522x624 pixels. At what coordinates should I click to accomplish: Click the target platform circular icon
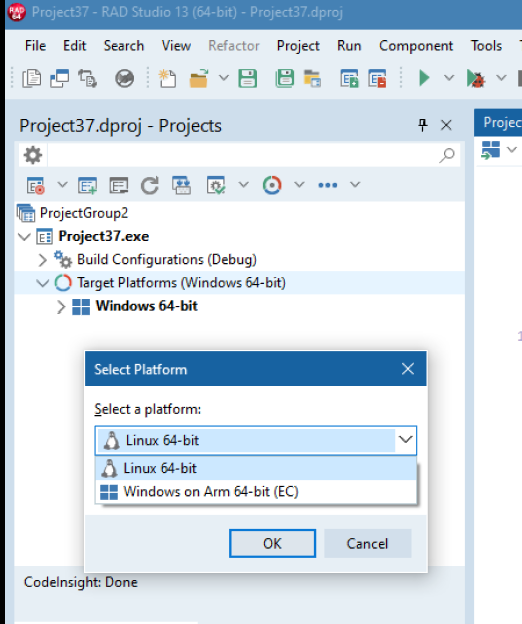pyautogui.click(x=272, y=185)
